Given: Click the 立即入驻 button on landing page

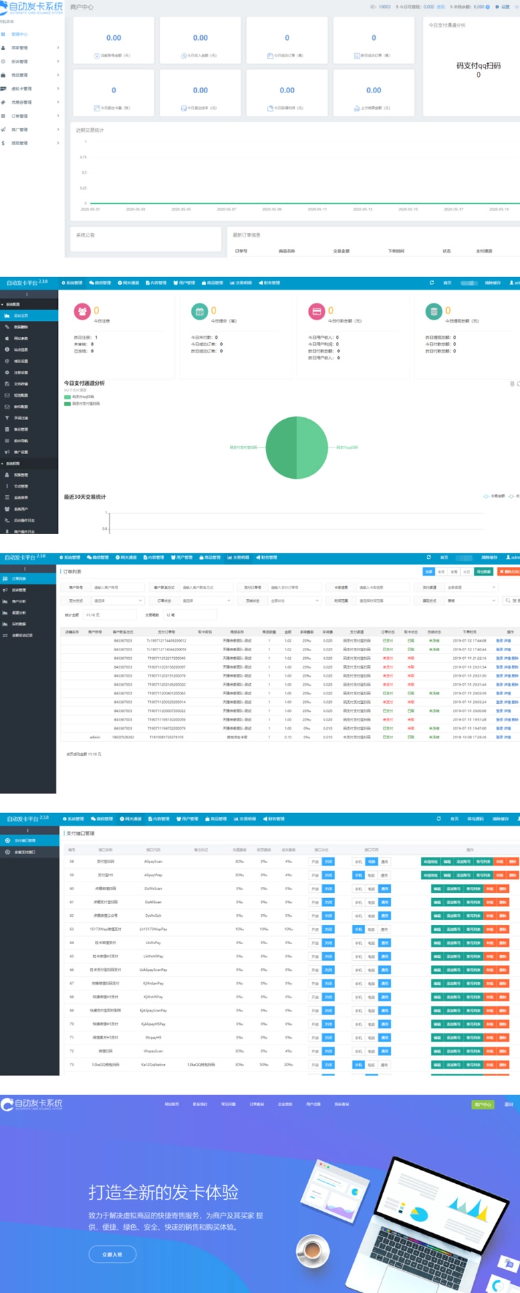Looking at the screenshot, I should click(x=112, y=1254).
